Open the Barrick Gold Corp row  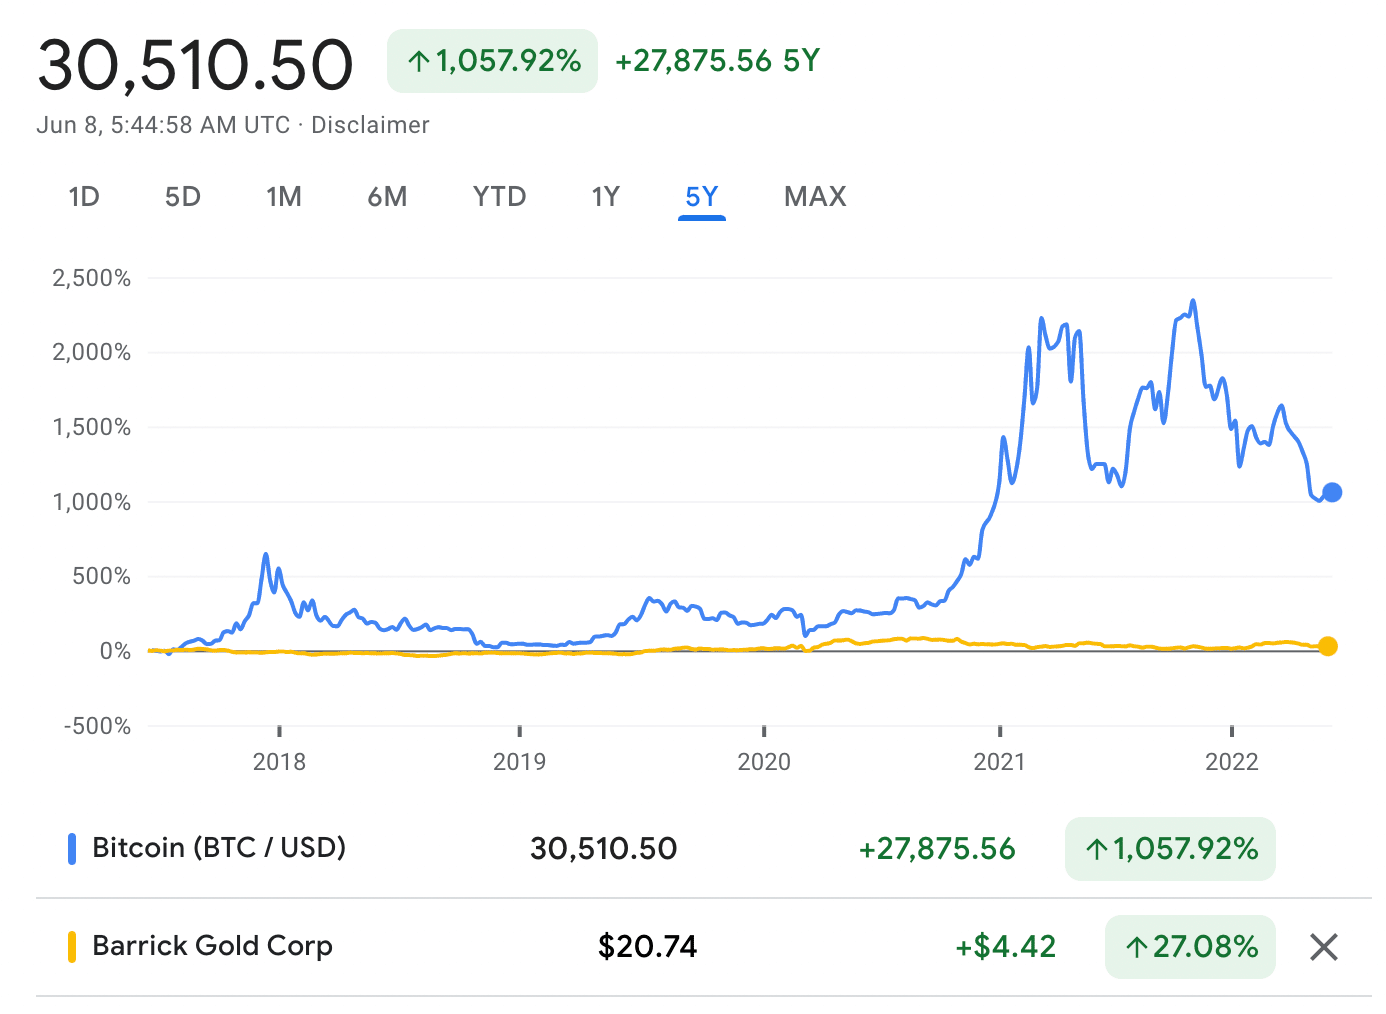coord(212,946)
